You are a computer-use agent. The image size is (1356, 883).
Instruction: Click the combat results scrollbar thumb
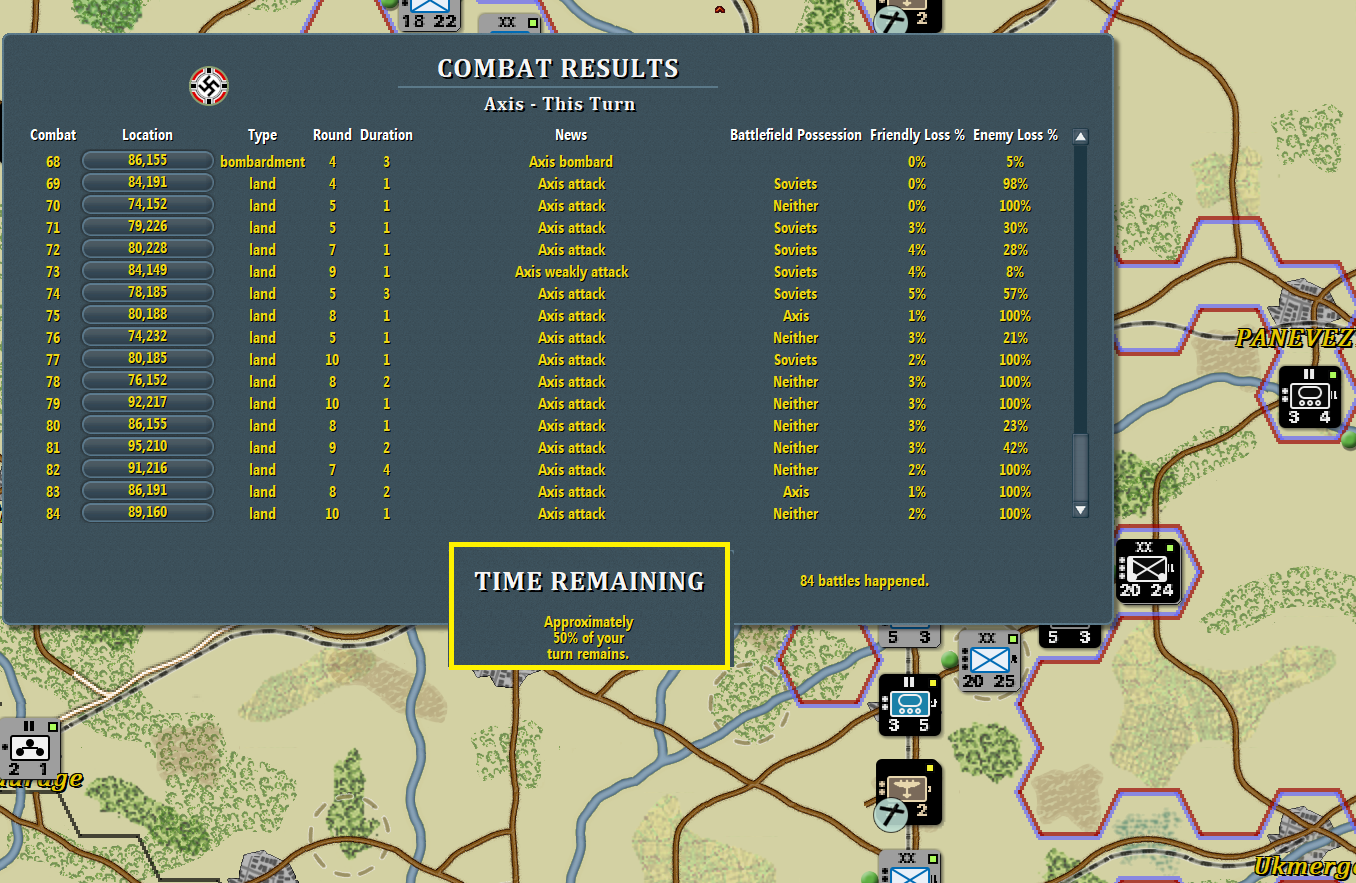click(x=1080, y=467)
